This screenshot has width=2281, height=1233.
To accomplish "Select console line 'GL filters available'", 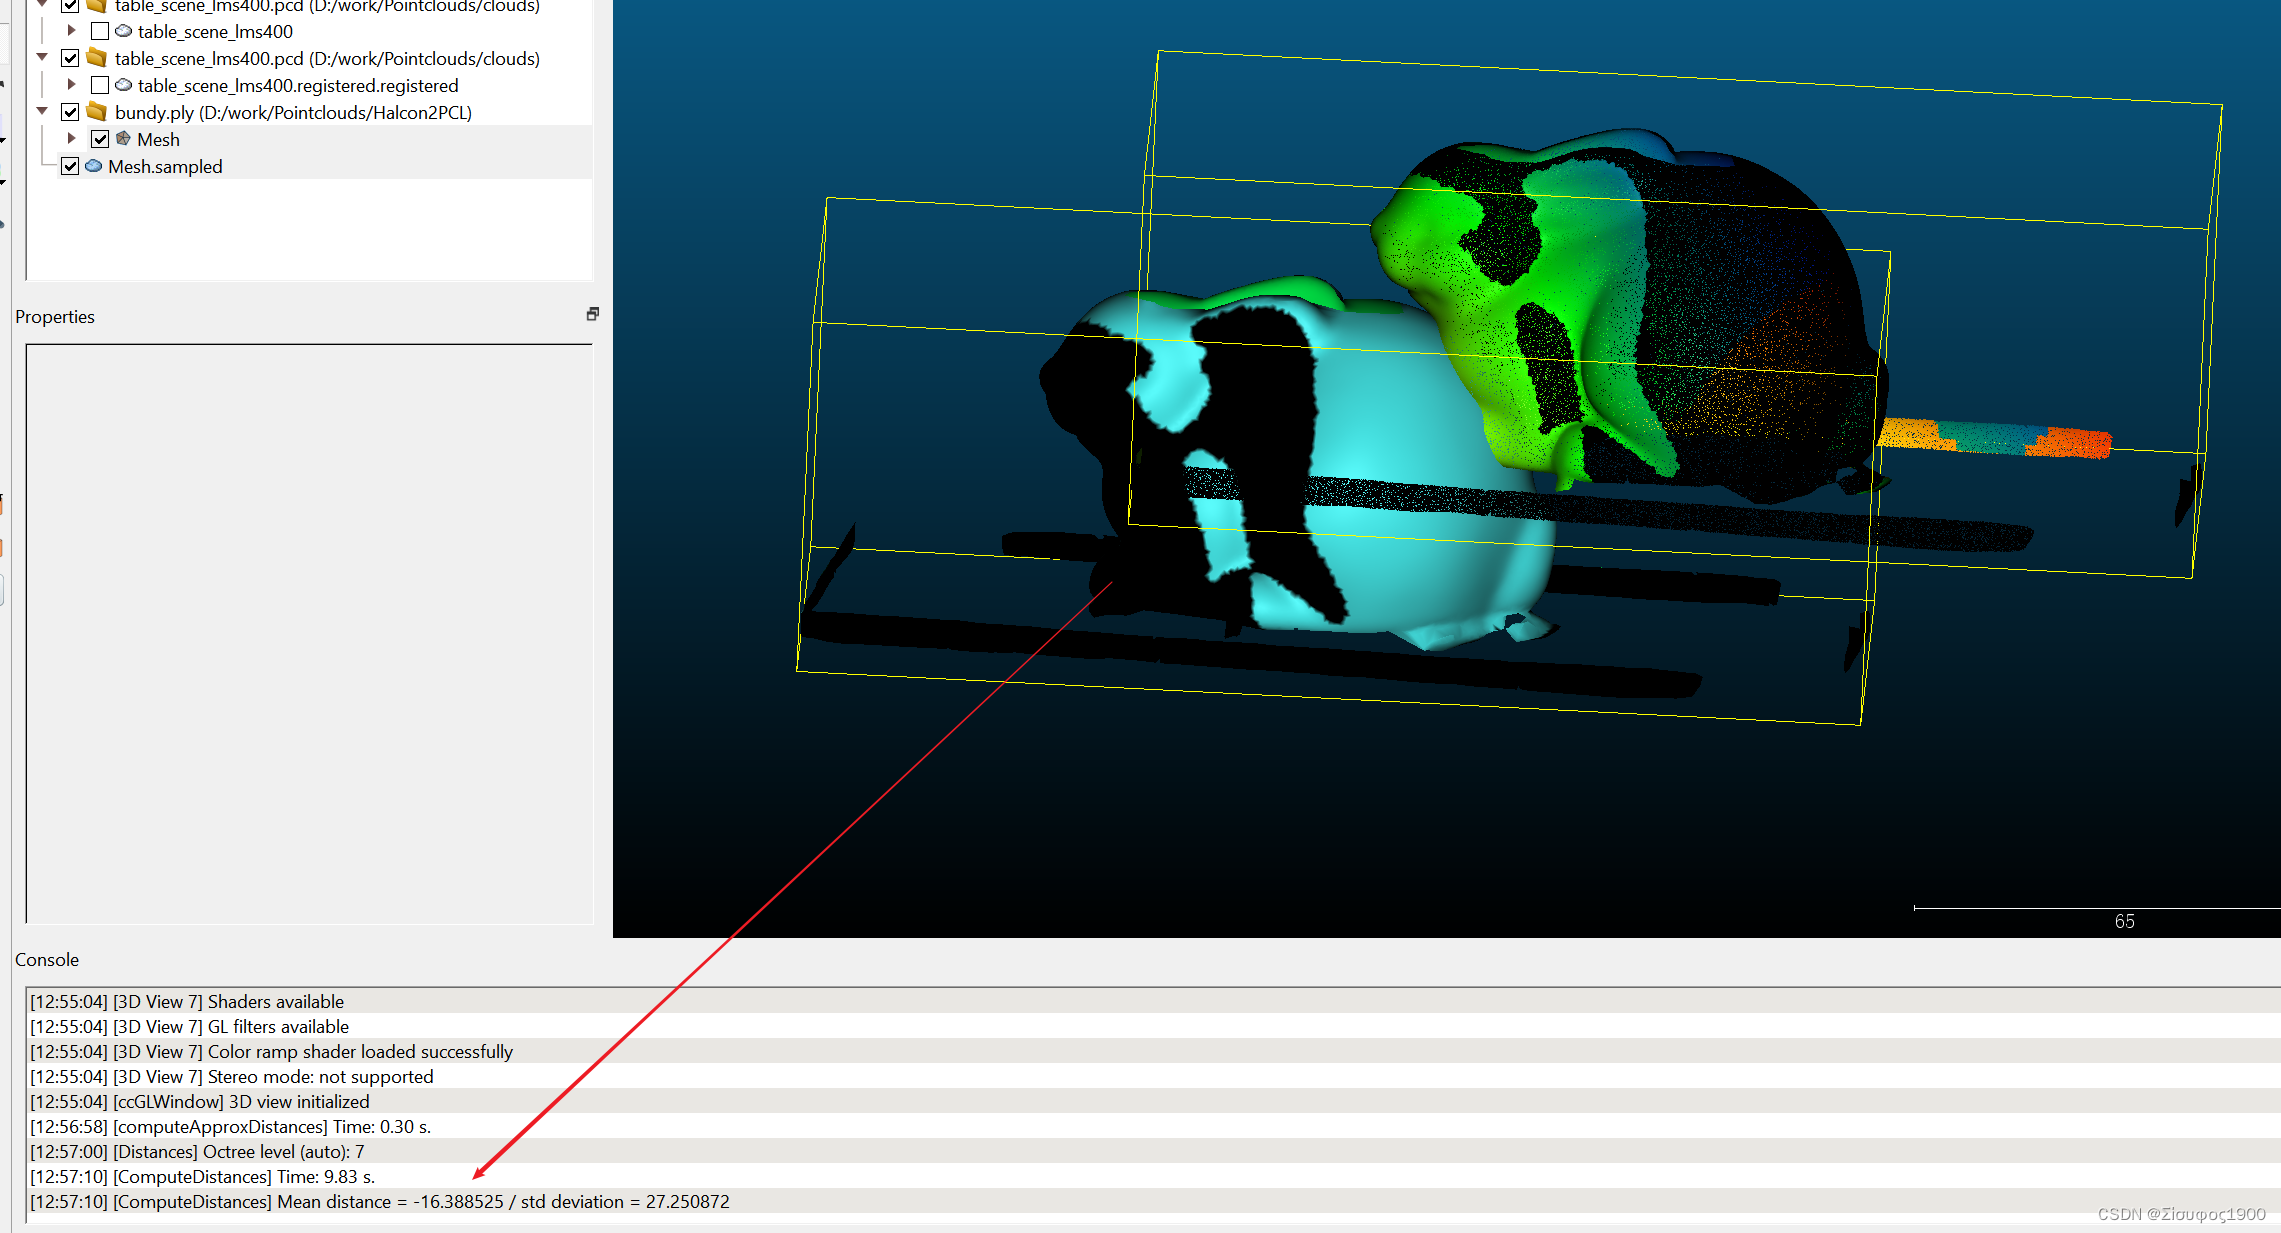I will 1155,1026.
